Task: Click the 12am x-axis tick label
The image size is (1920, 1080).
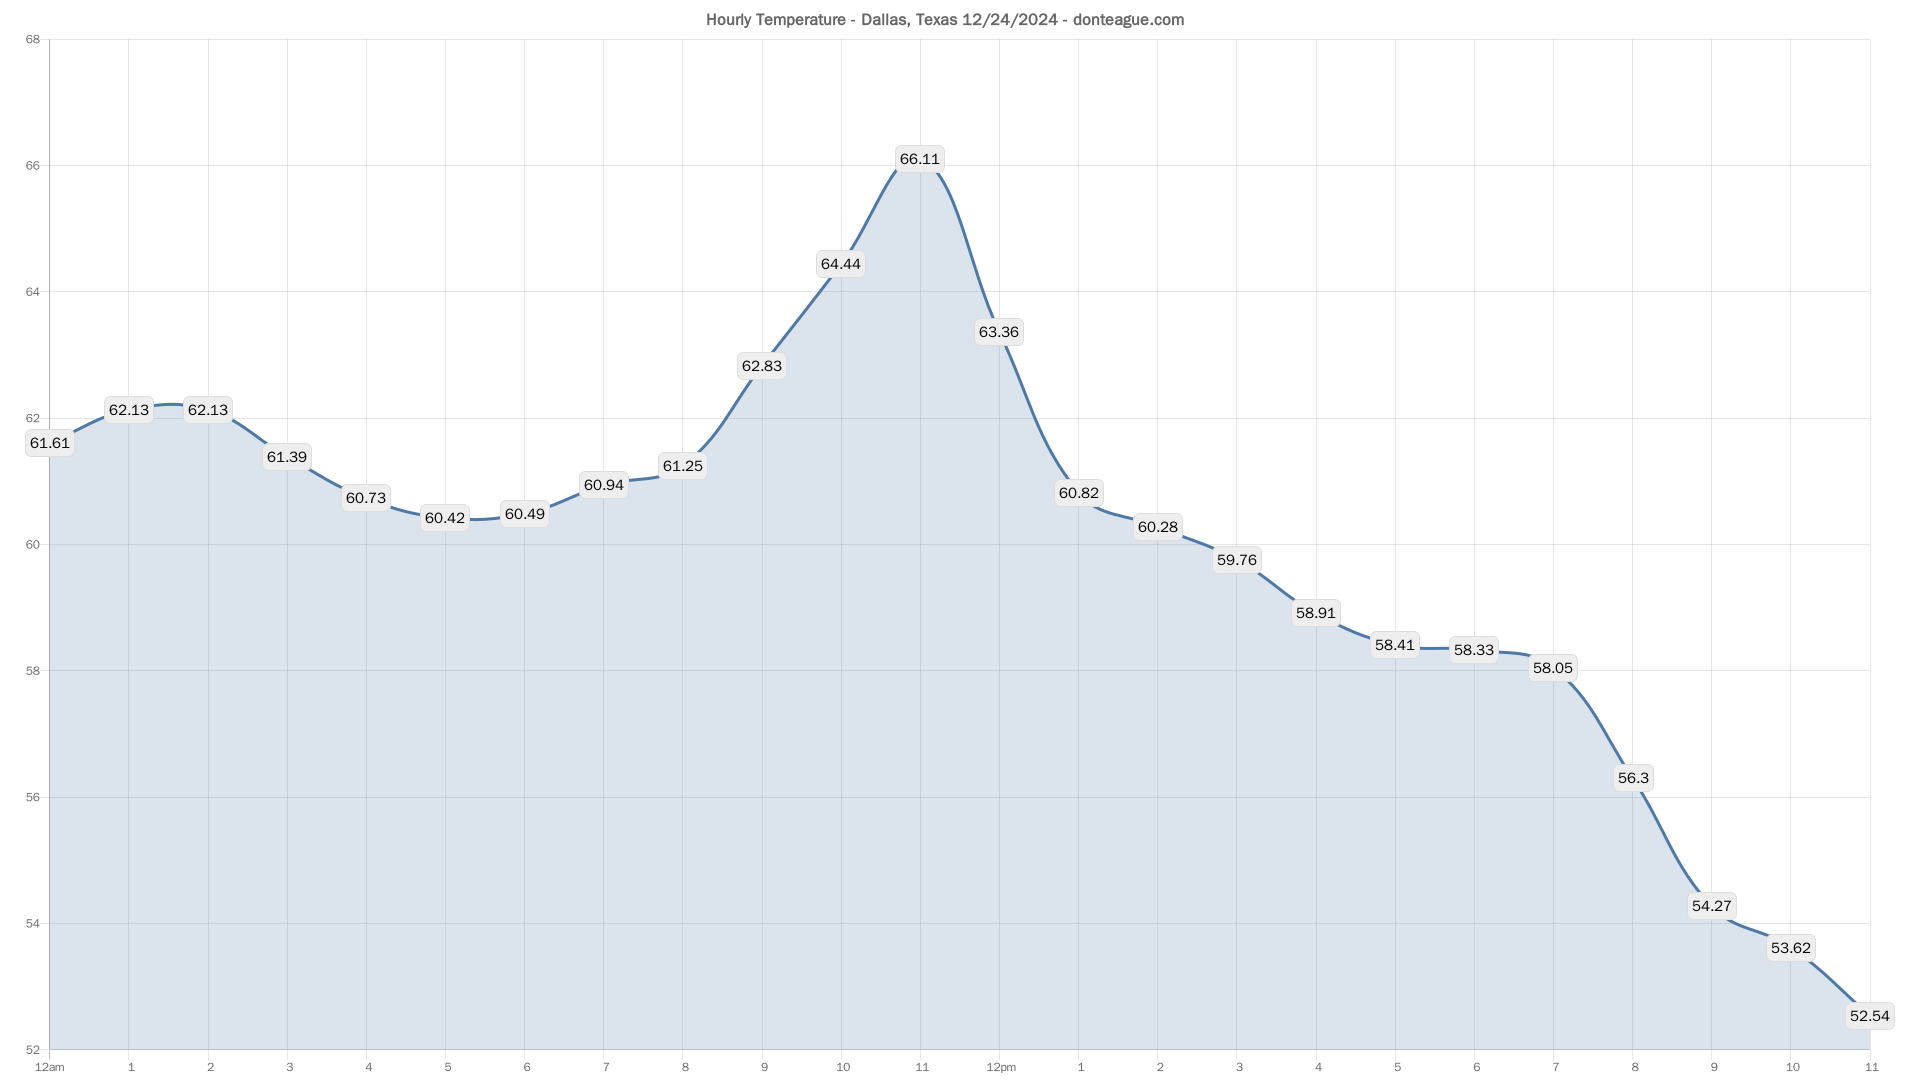Action: point(50,1067)
